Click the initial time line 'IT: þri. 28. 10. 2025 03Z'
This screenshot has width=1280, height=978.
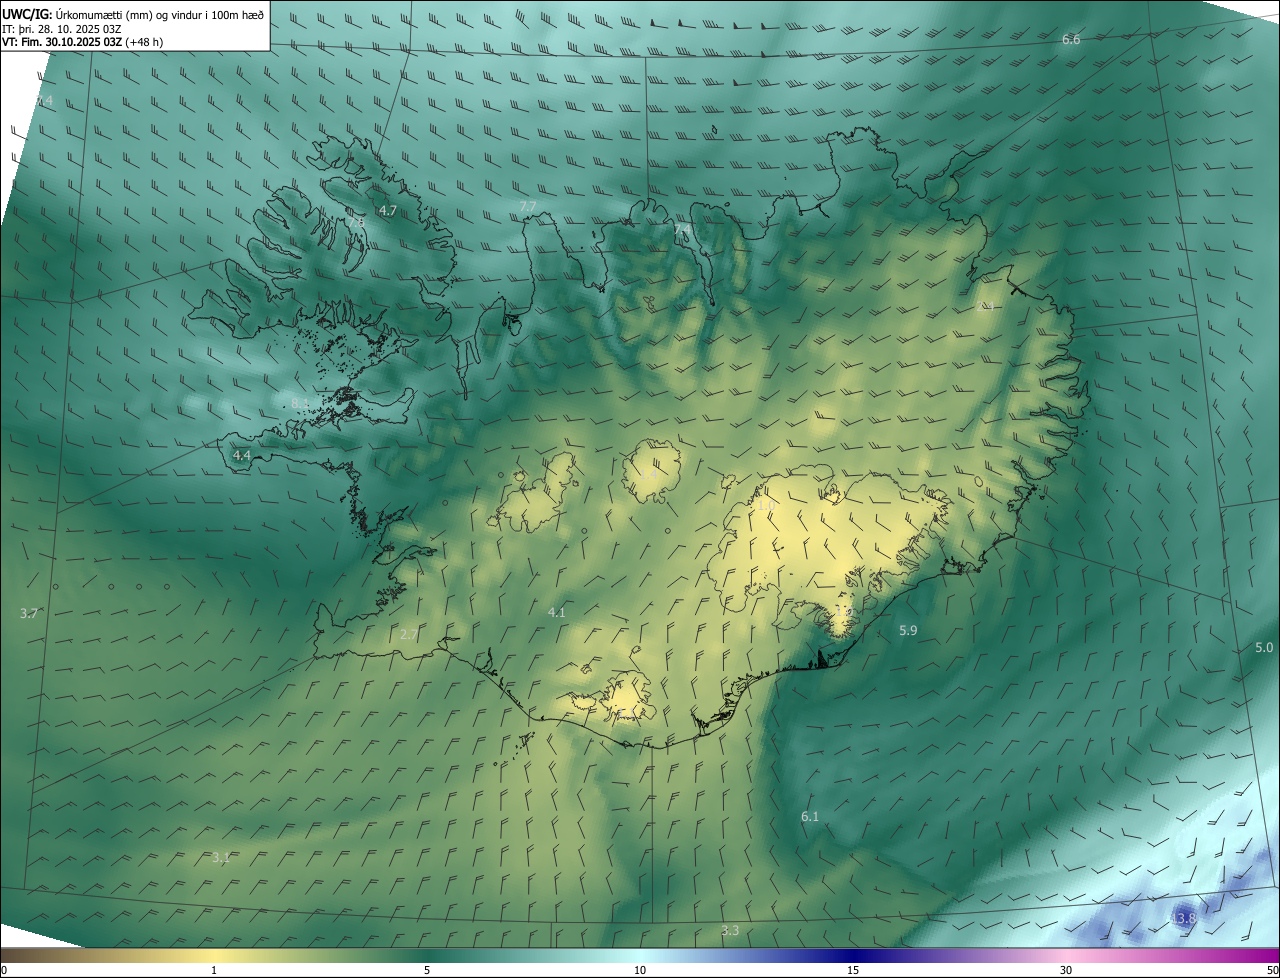[62, 28]
